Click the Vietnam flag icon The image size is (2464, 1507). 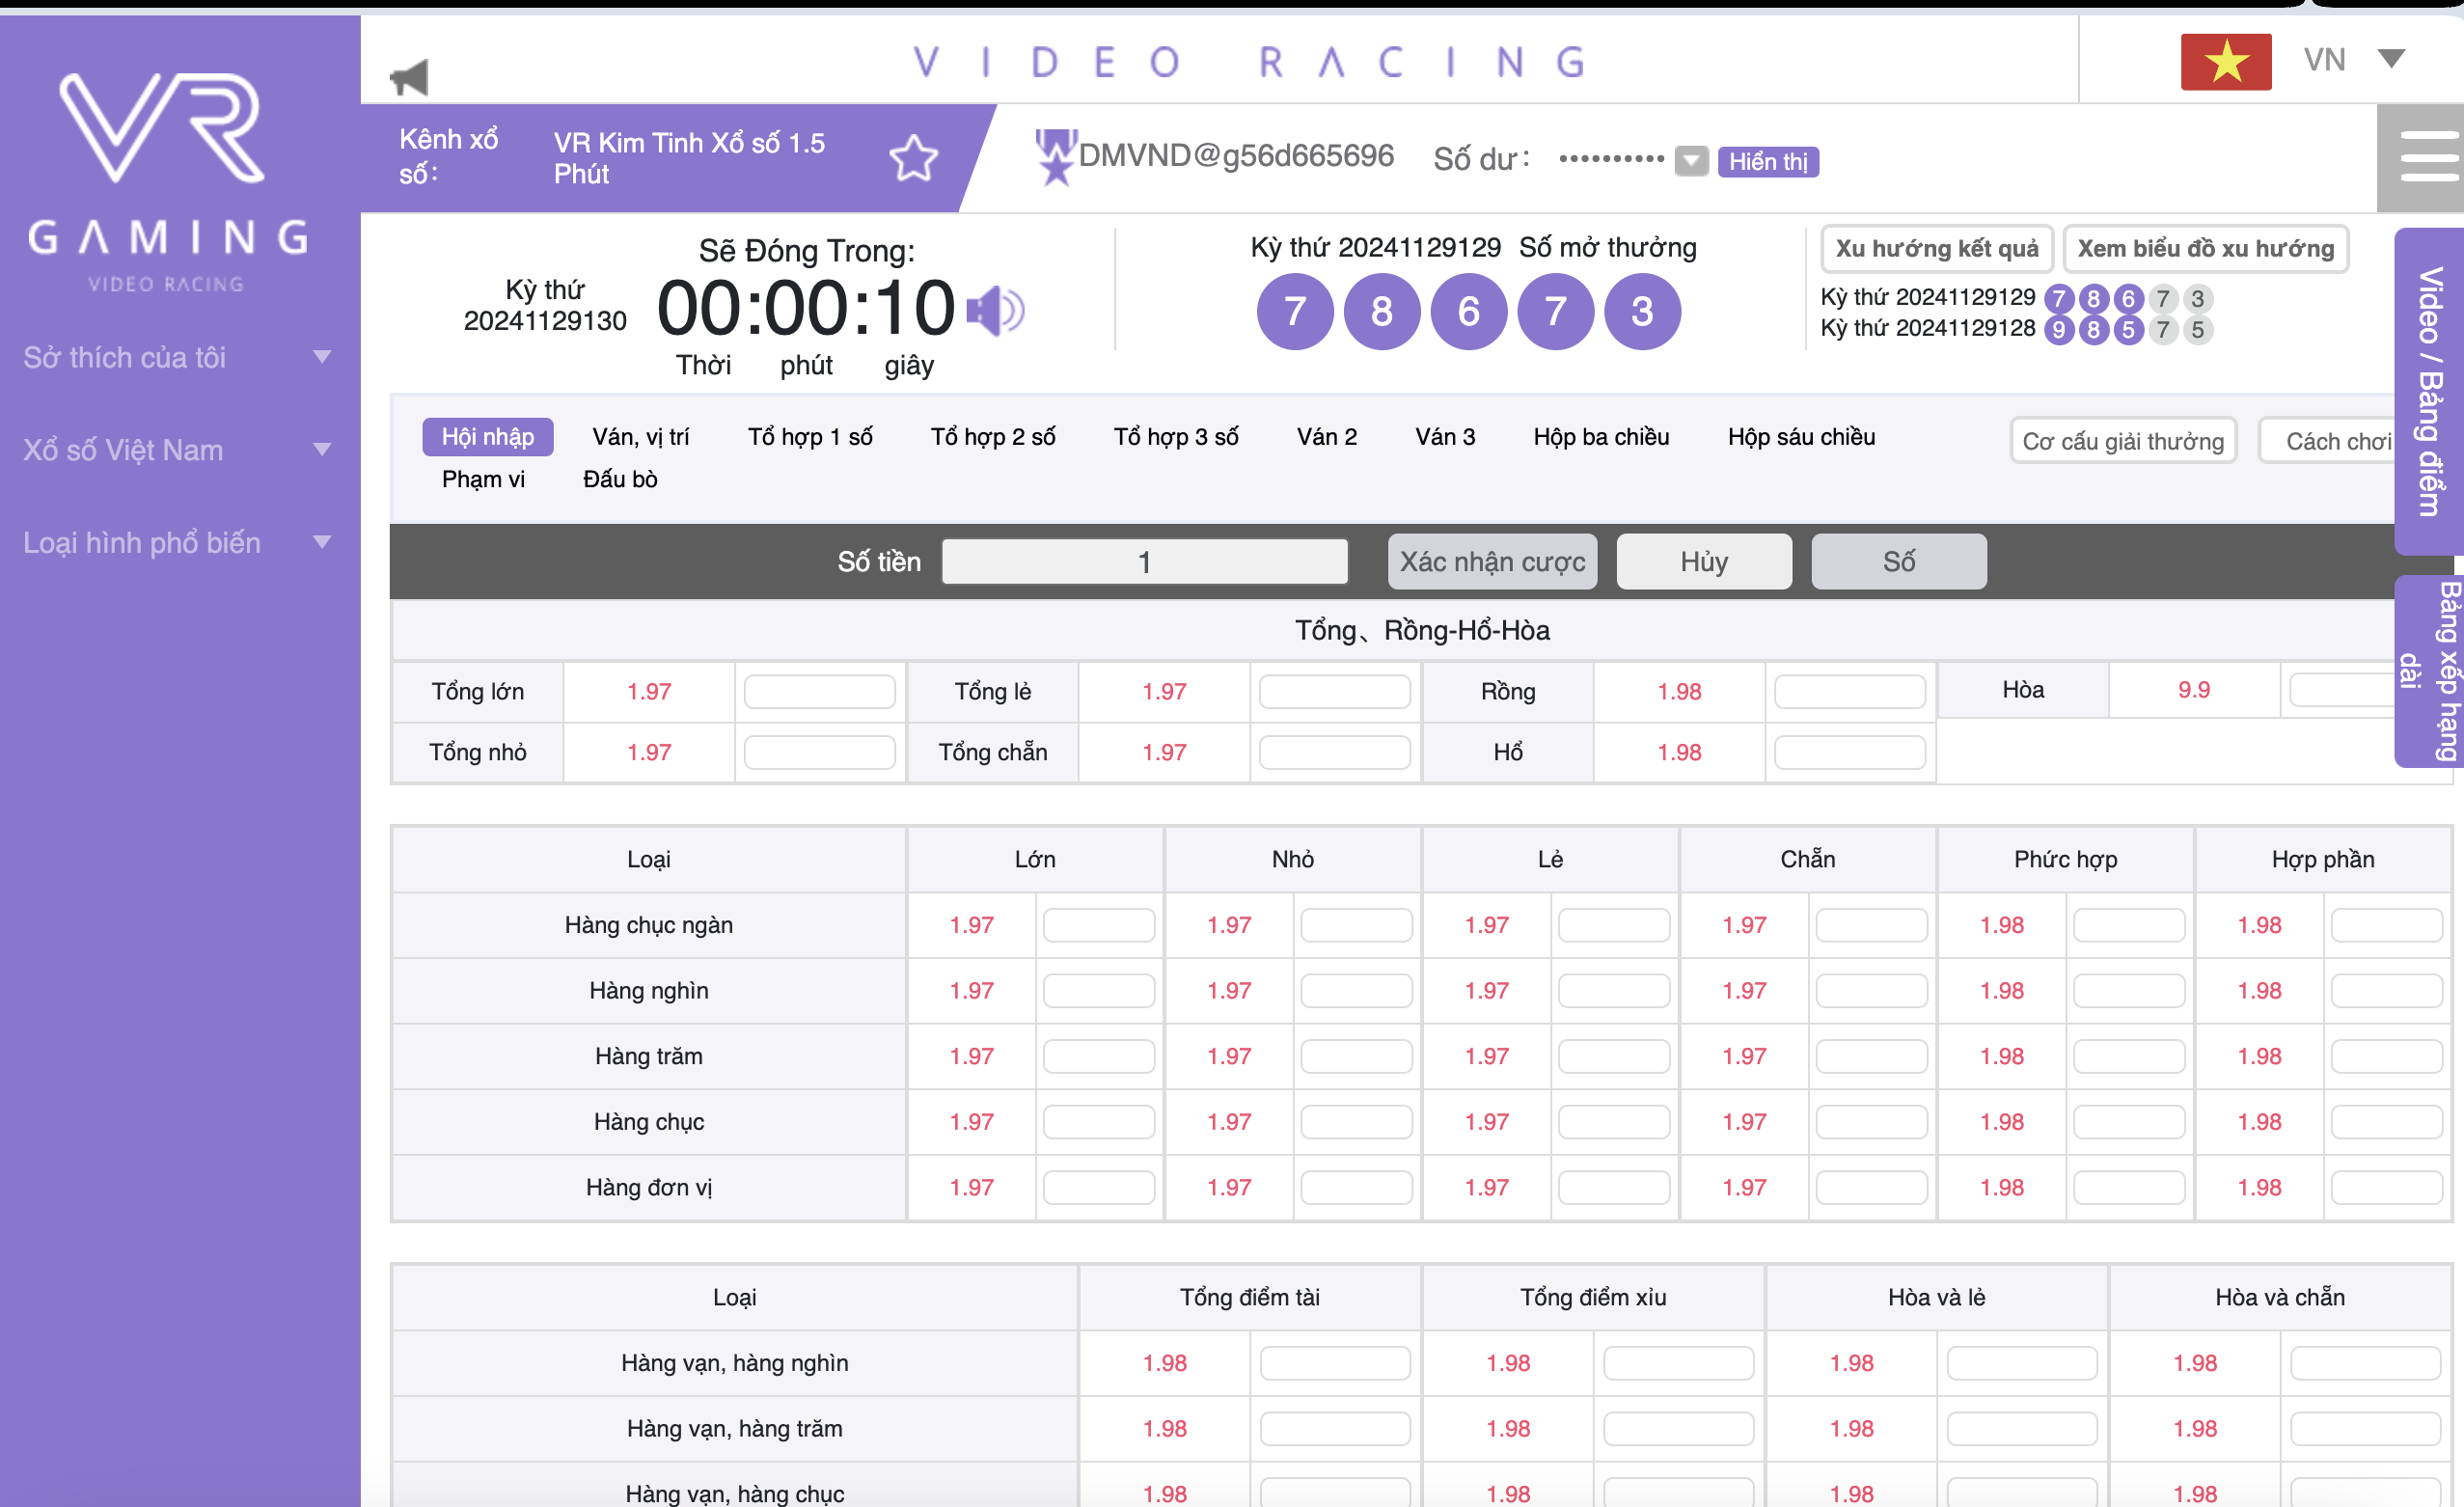click(x=2225, y=62)
